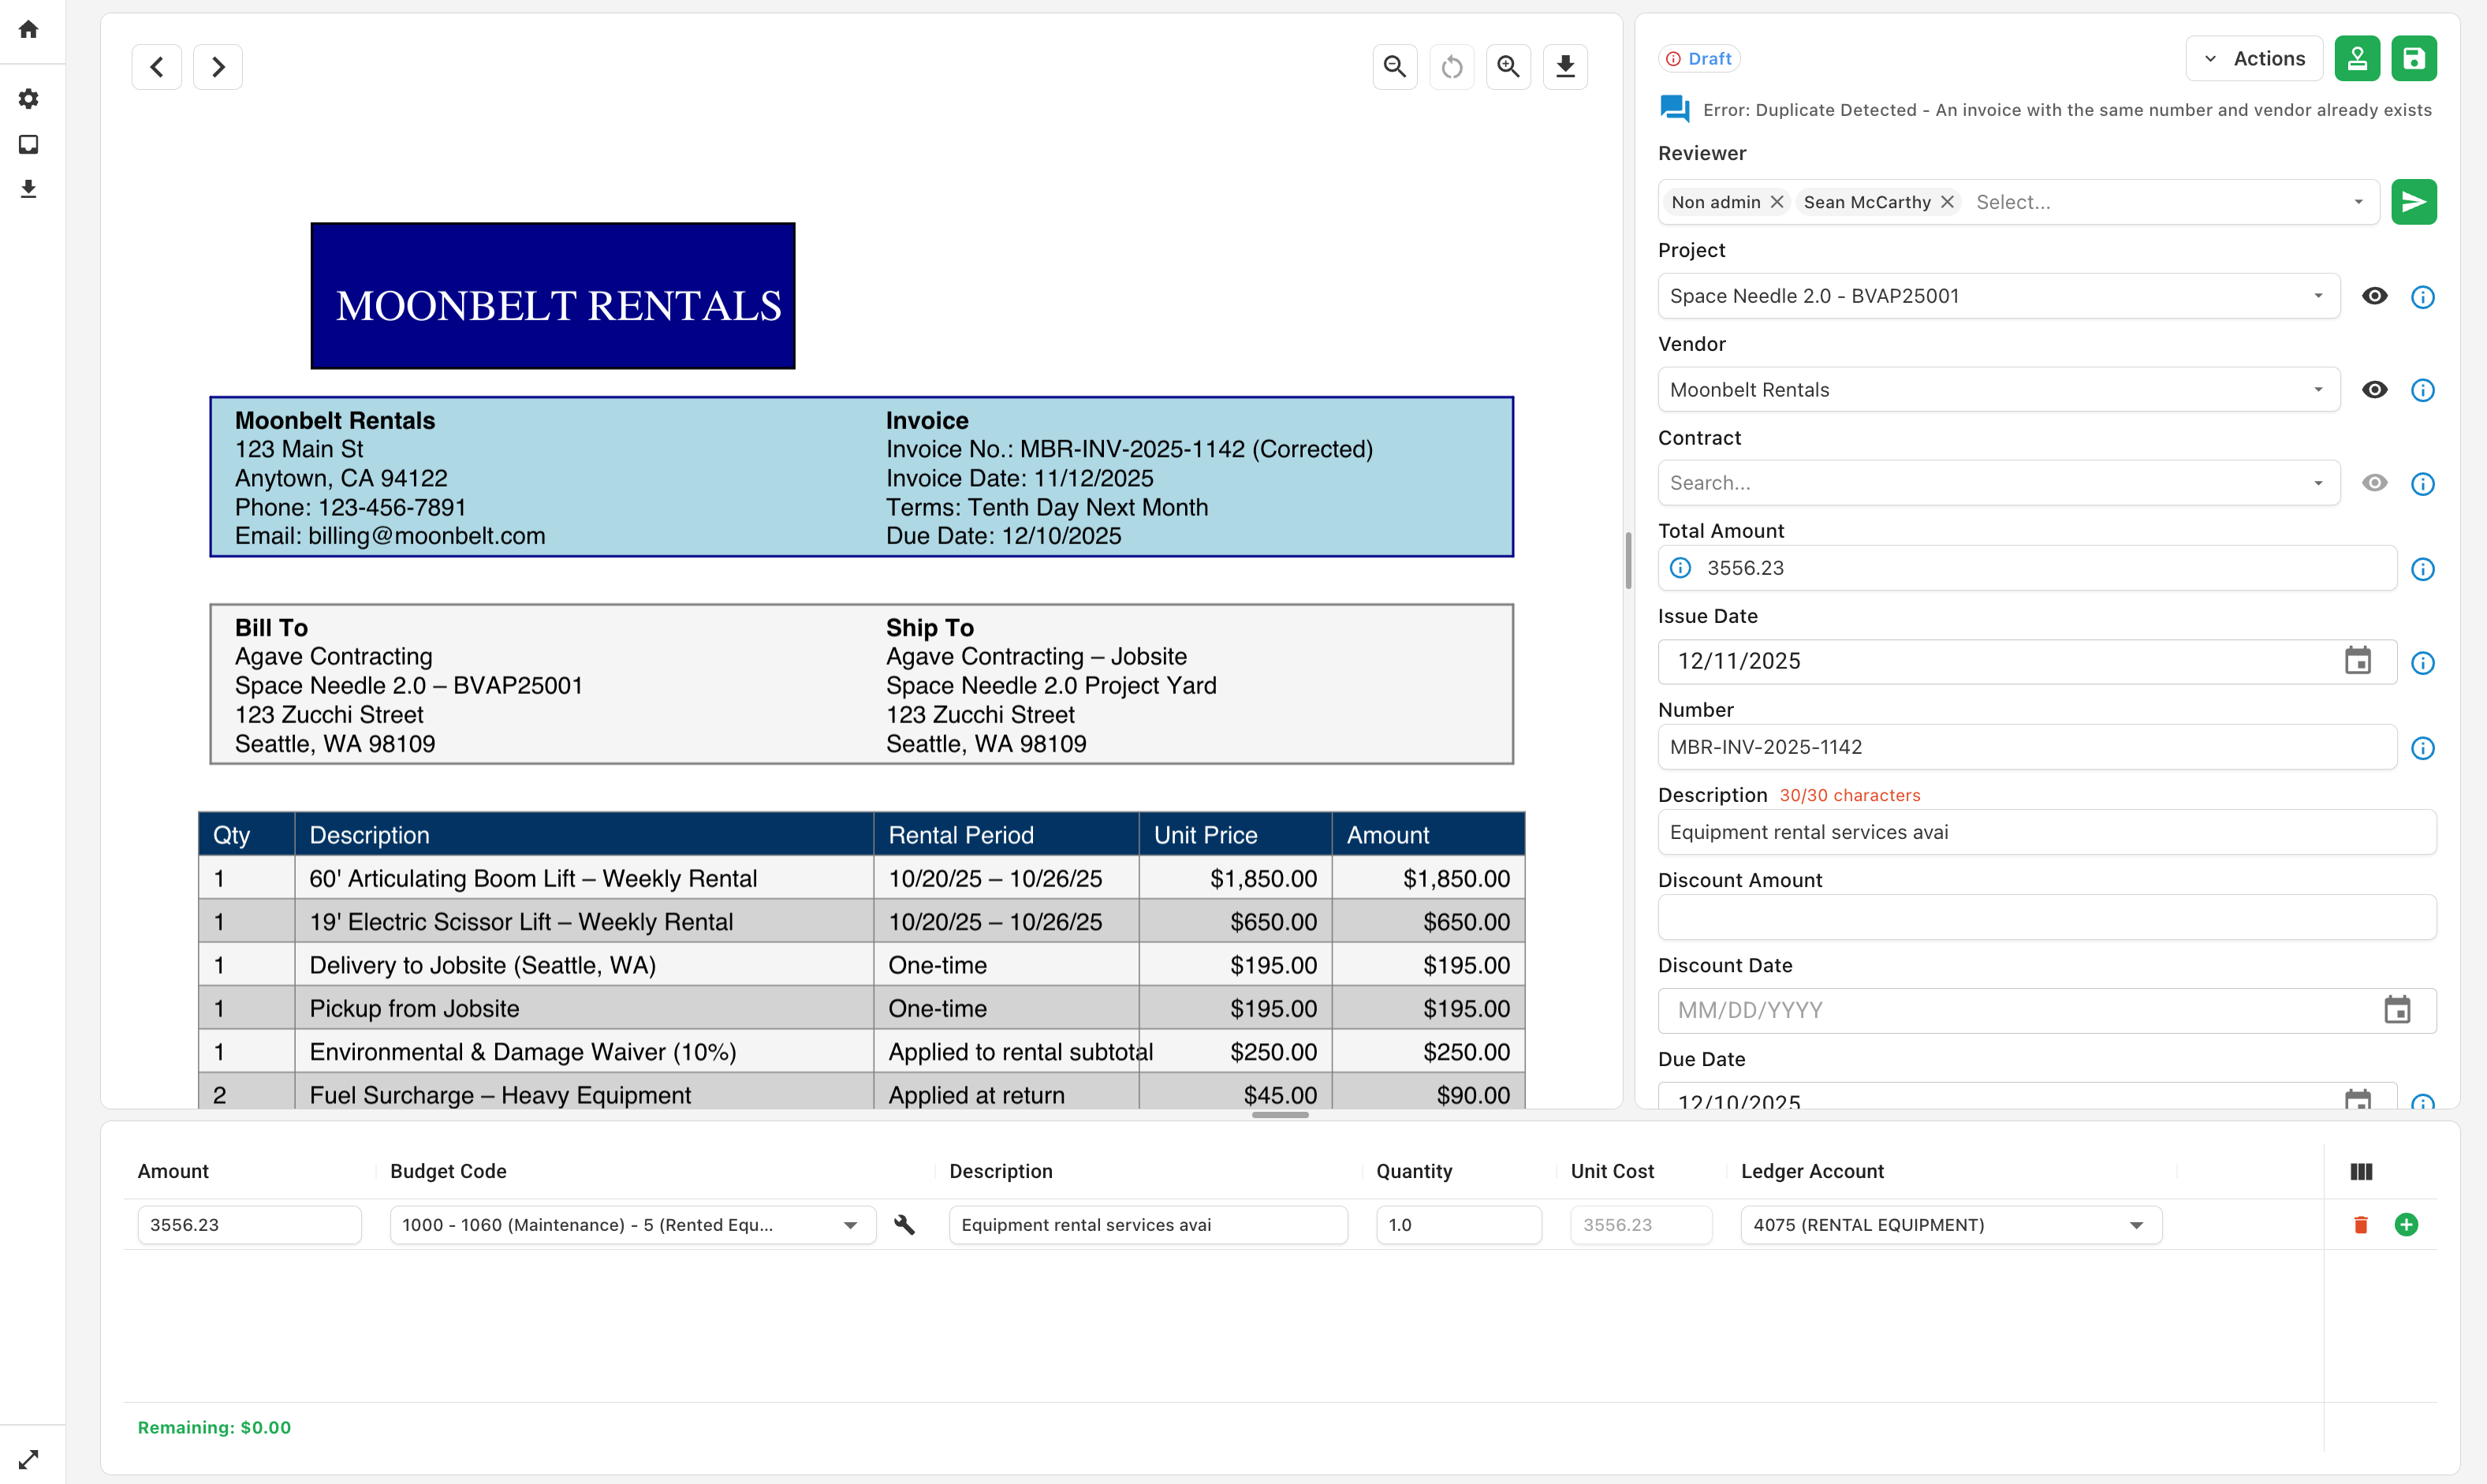This screenshot has width=2487, height=1484.
Task: Send to reviewers using the paper plane icon
Action: click(2414, 201)
